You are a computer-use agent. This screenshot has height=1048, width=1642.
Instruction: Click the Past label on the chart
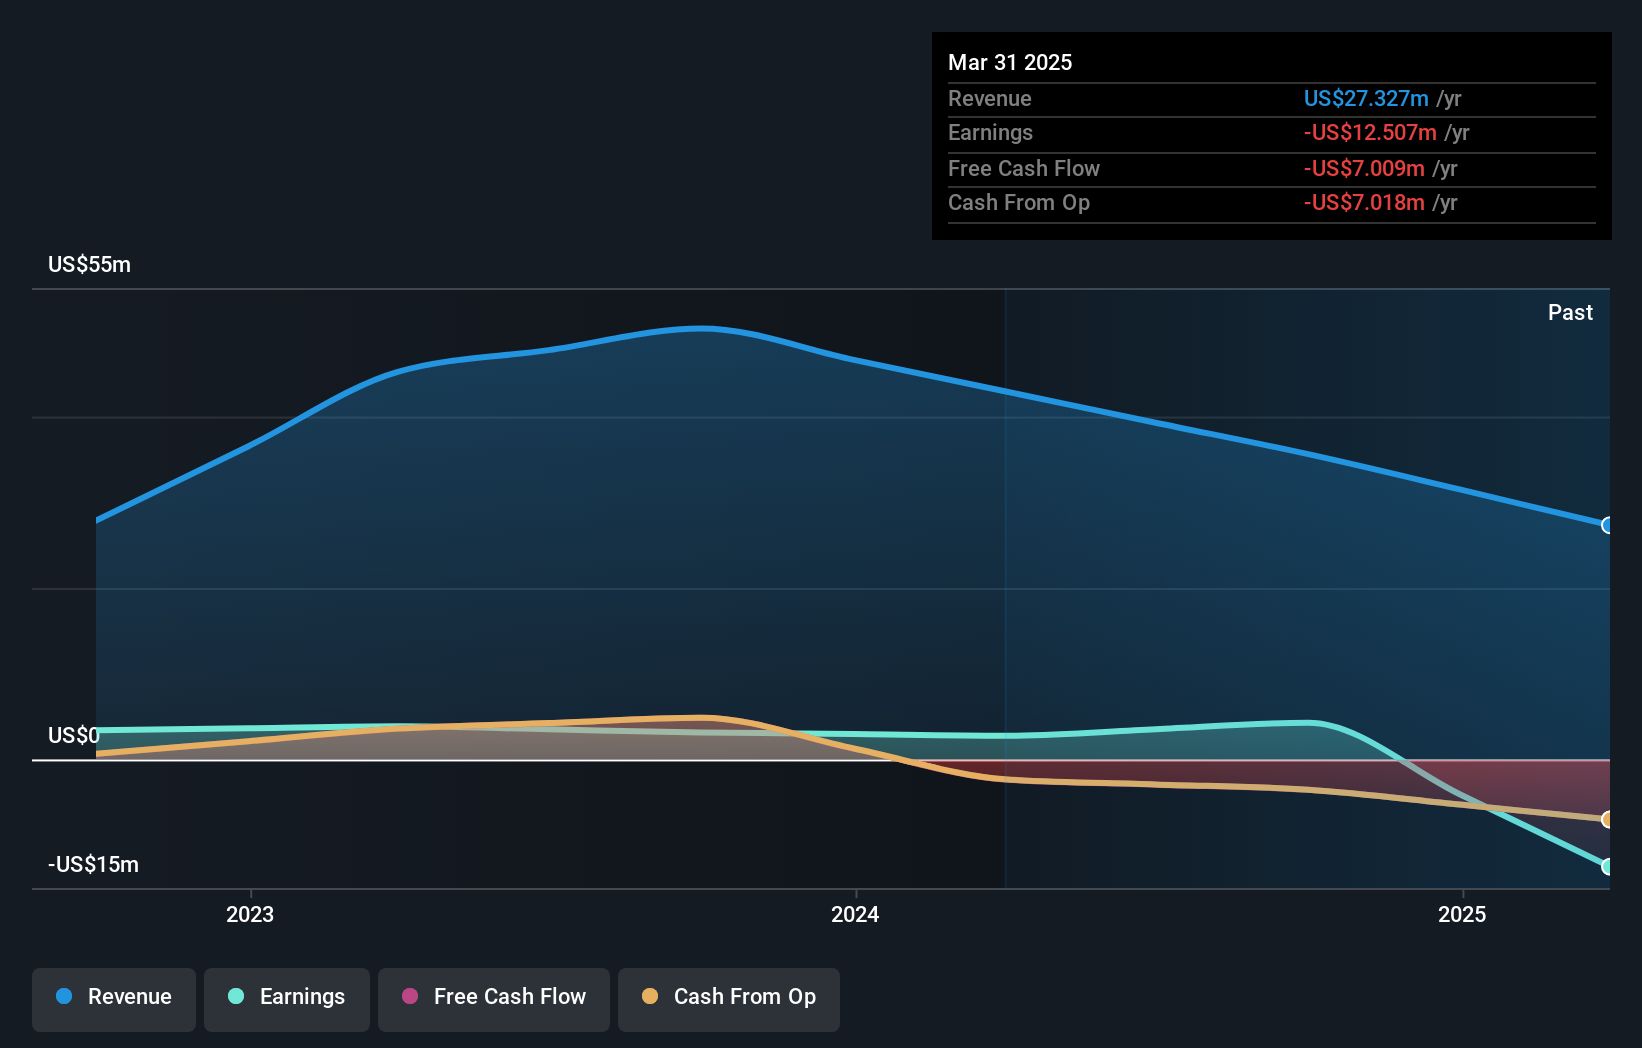point(1570,313)
